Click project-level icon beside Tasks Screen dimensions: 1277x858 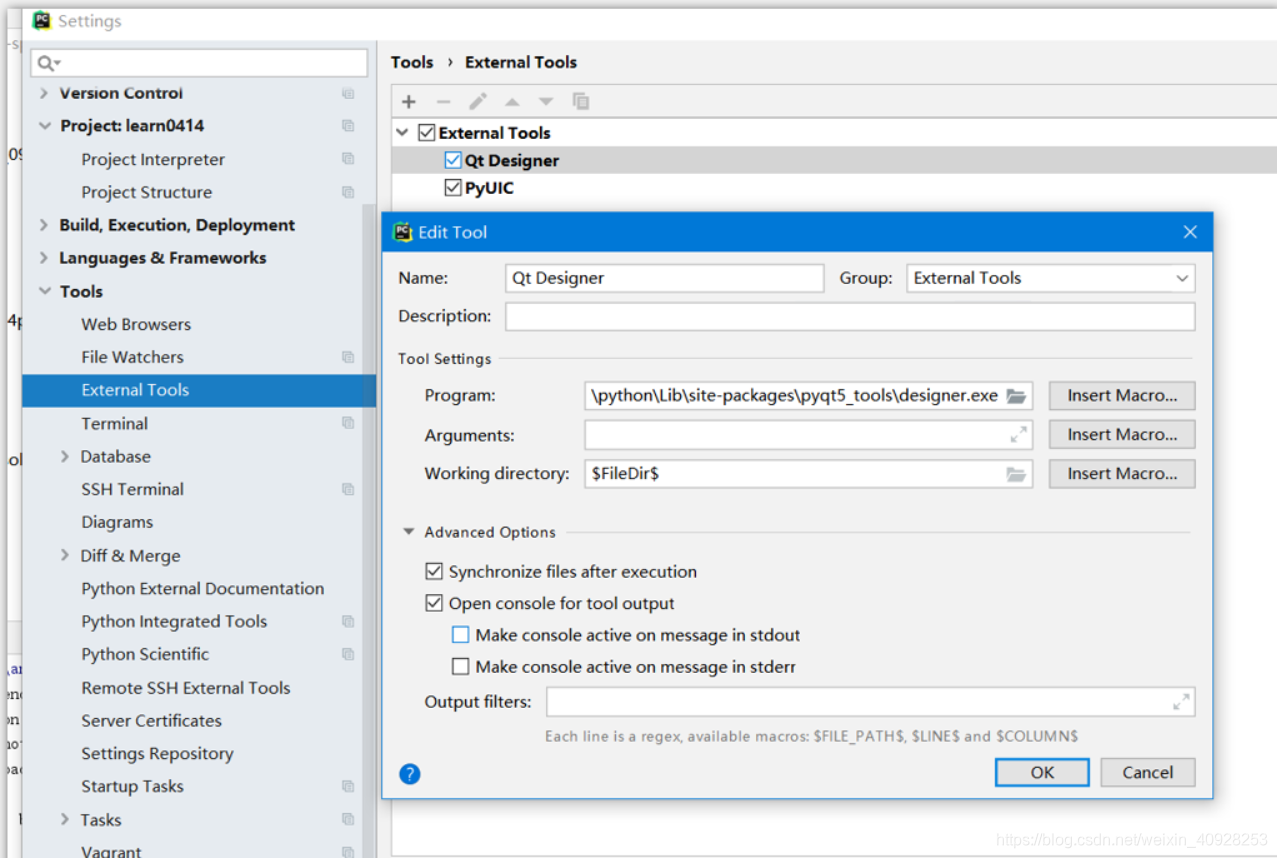(348, 819)
